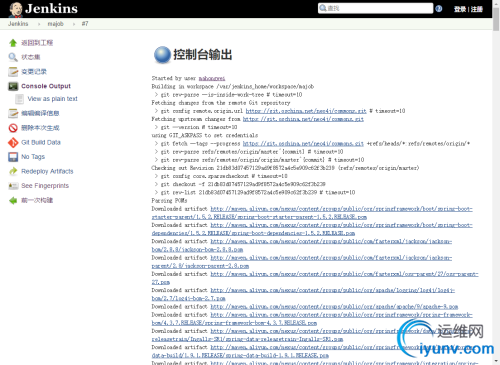
Task: Open View as plain text
Action: tap(52, 99)
